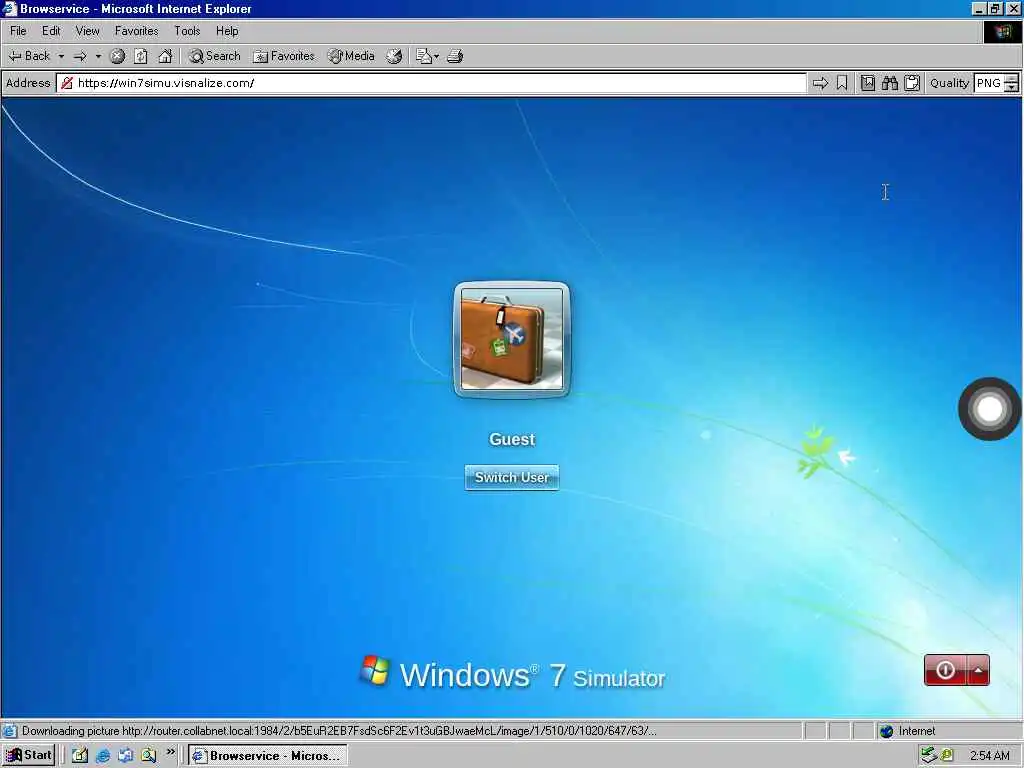Image resolution: width=1024 pixels, height=768 pixels.
Task: Open the Favorites pane from toolbar
Action: 284,56
